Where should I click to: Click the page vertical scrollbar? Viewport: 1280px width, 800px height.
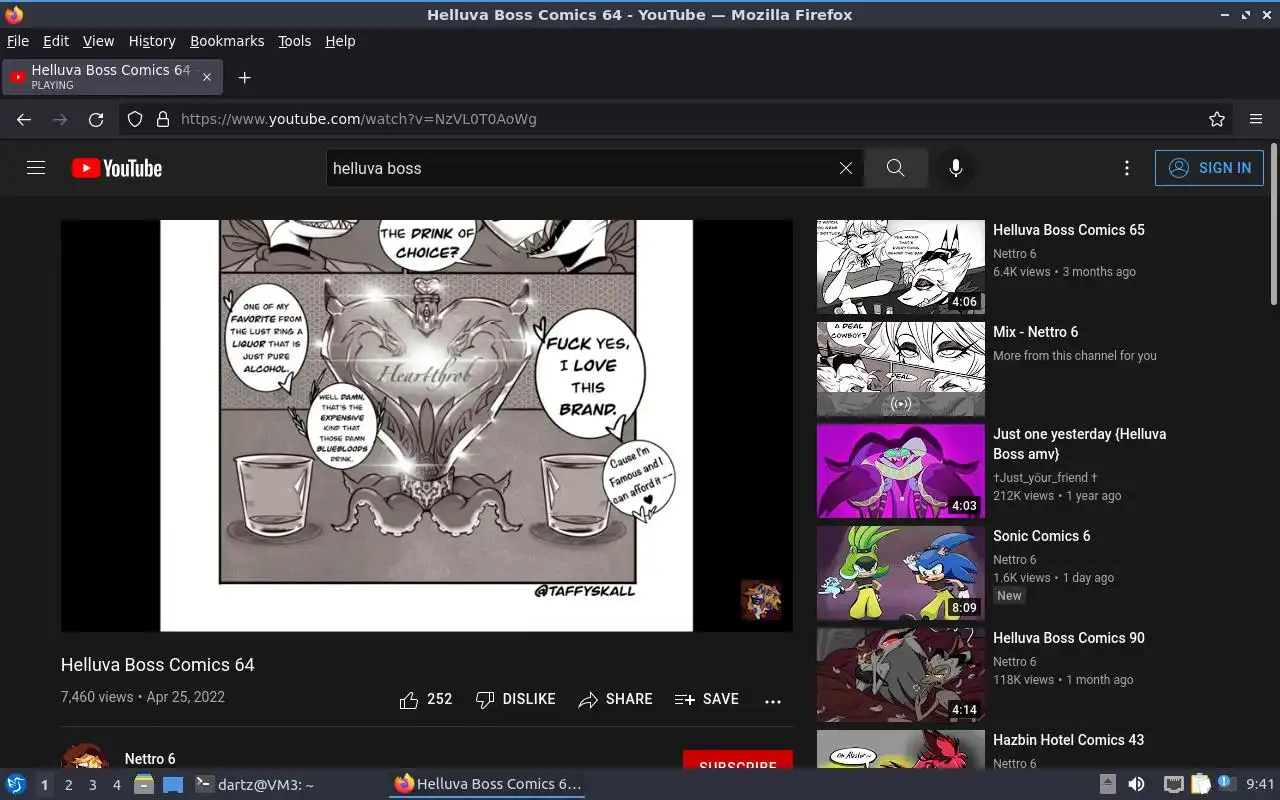coord(1274,224)
